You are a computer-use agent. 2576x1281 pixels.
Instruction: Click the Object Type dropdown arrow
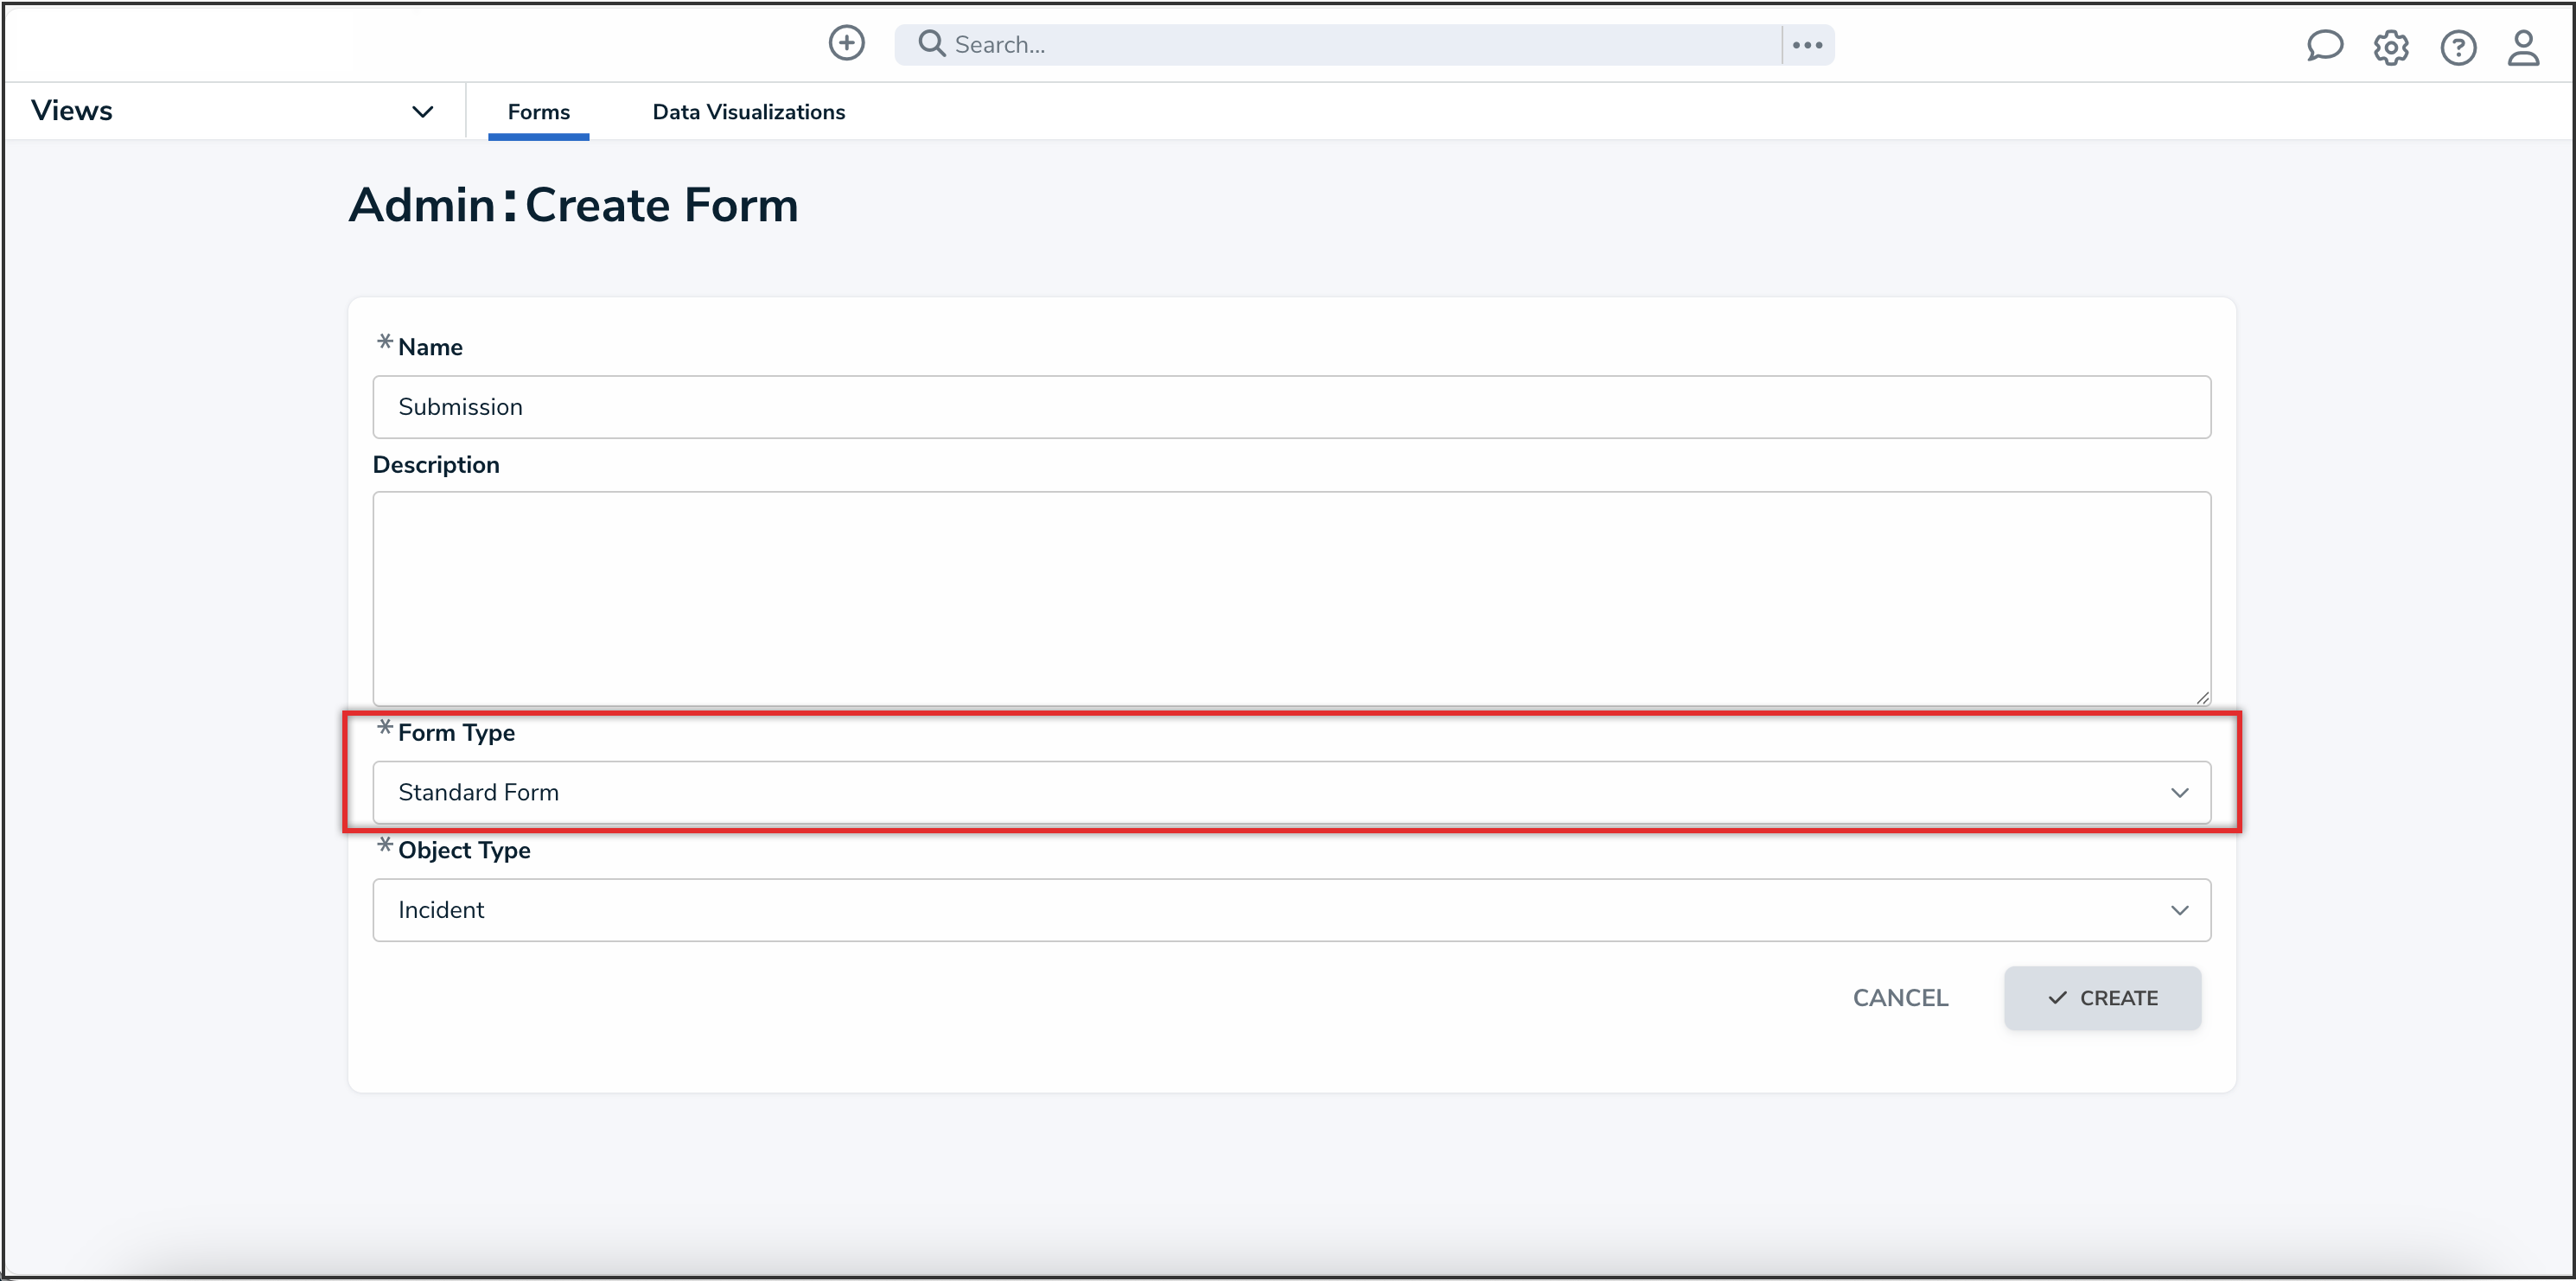coord(2180,910)
